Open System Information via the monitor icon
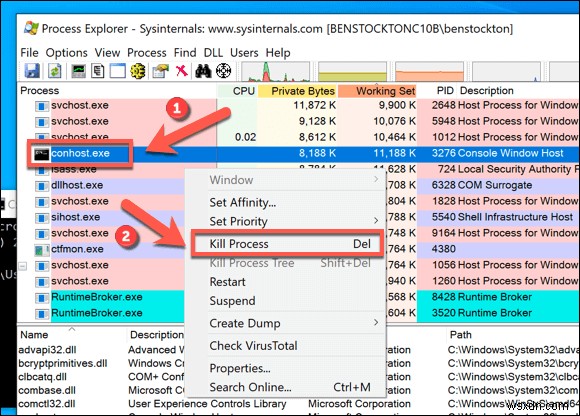Screen dimensions: 580x416 (78, 70)
